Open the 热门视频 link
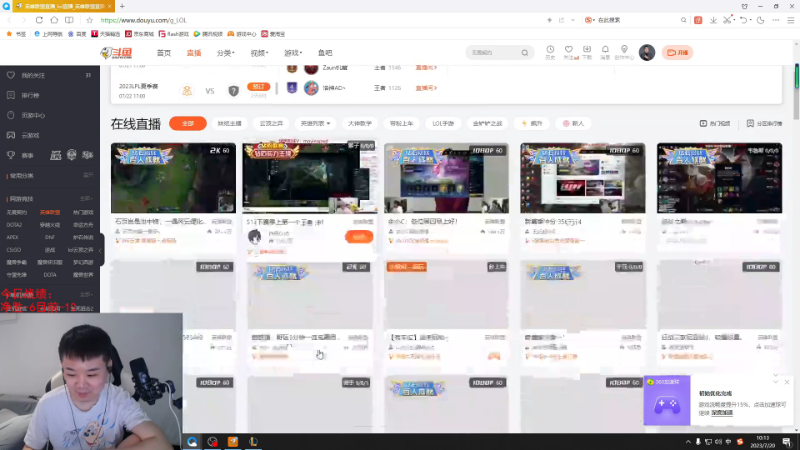This screenshot has height=450, width=800. (715, 123)
